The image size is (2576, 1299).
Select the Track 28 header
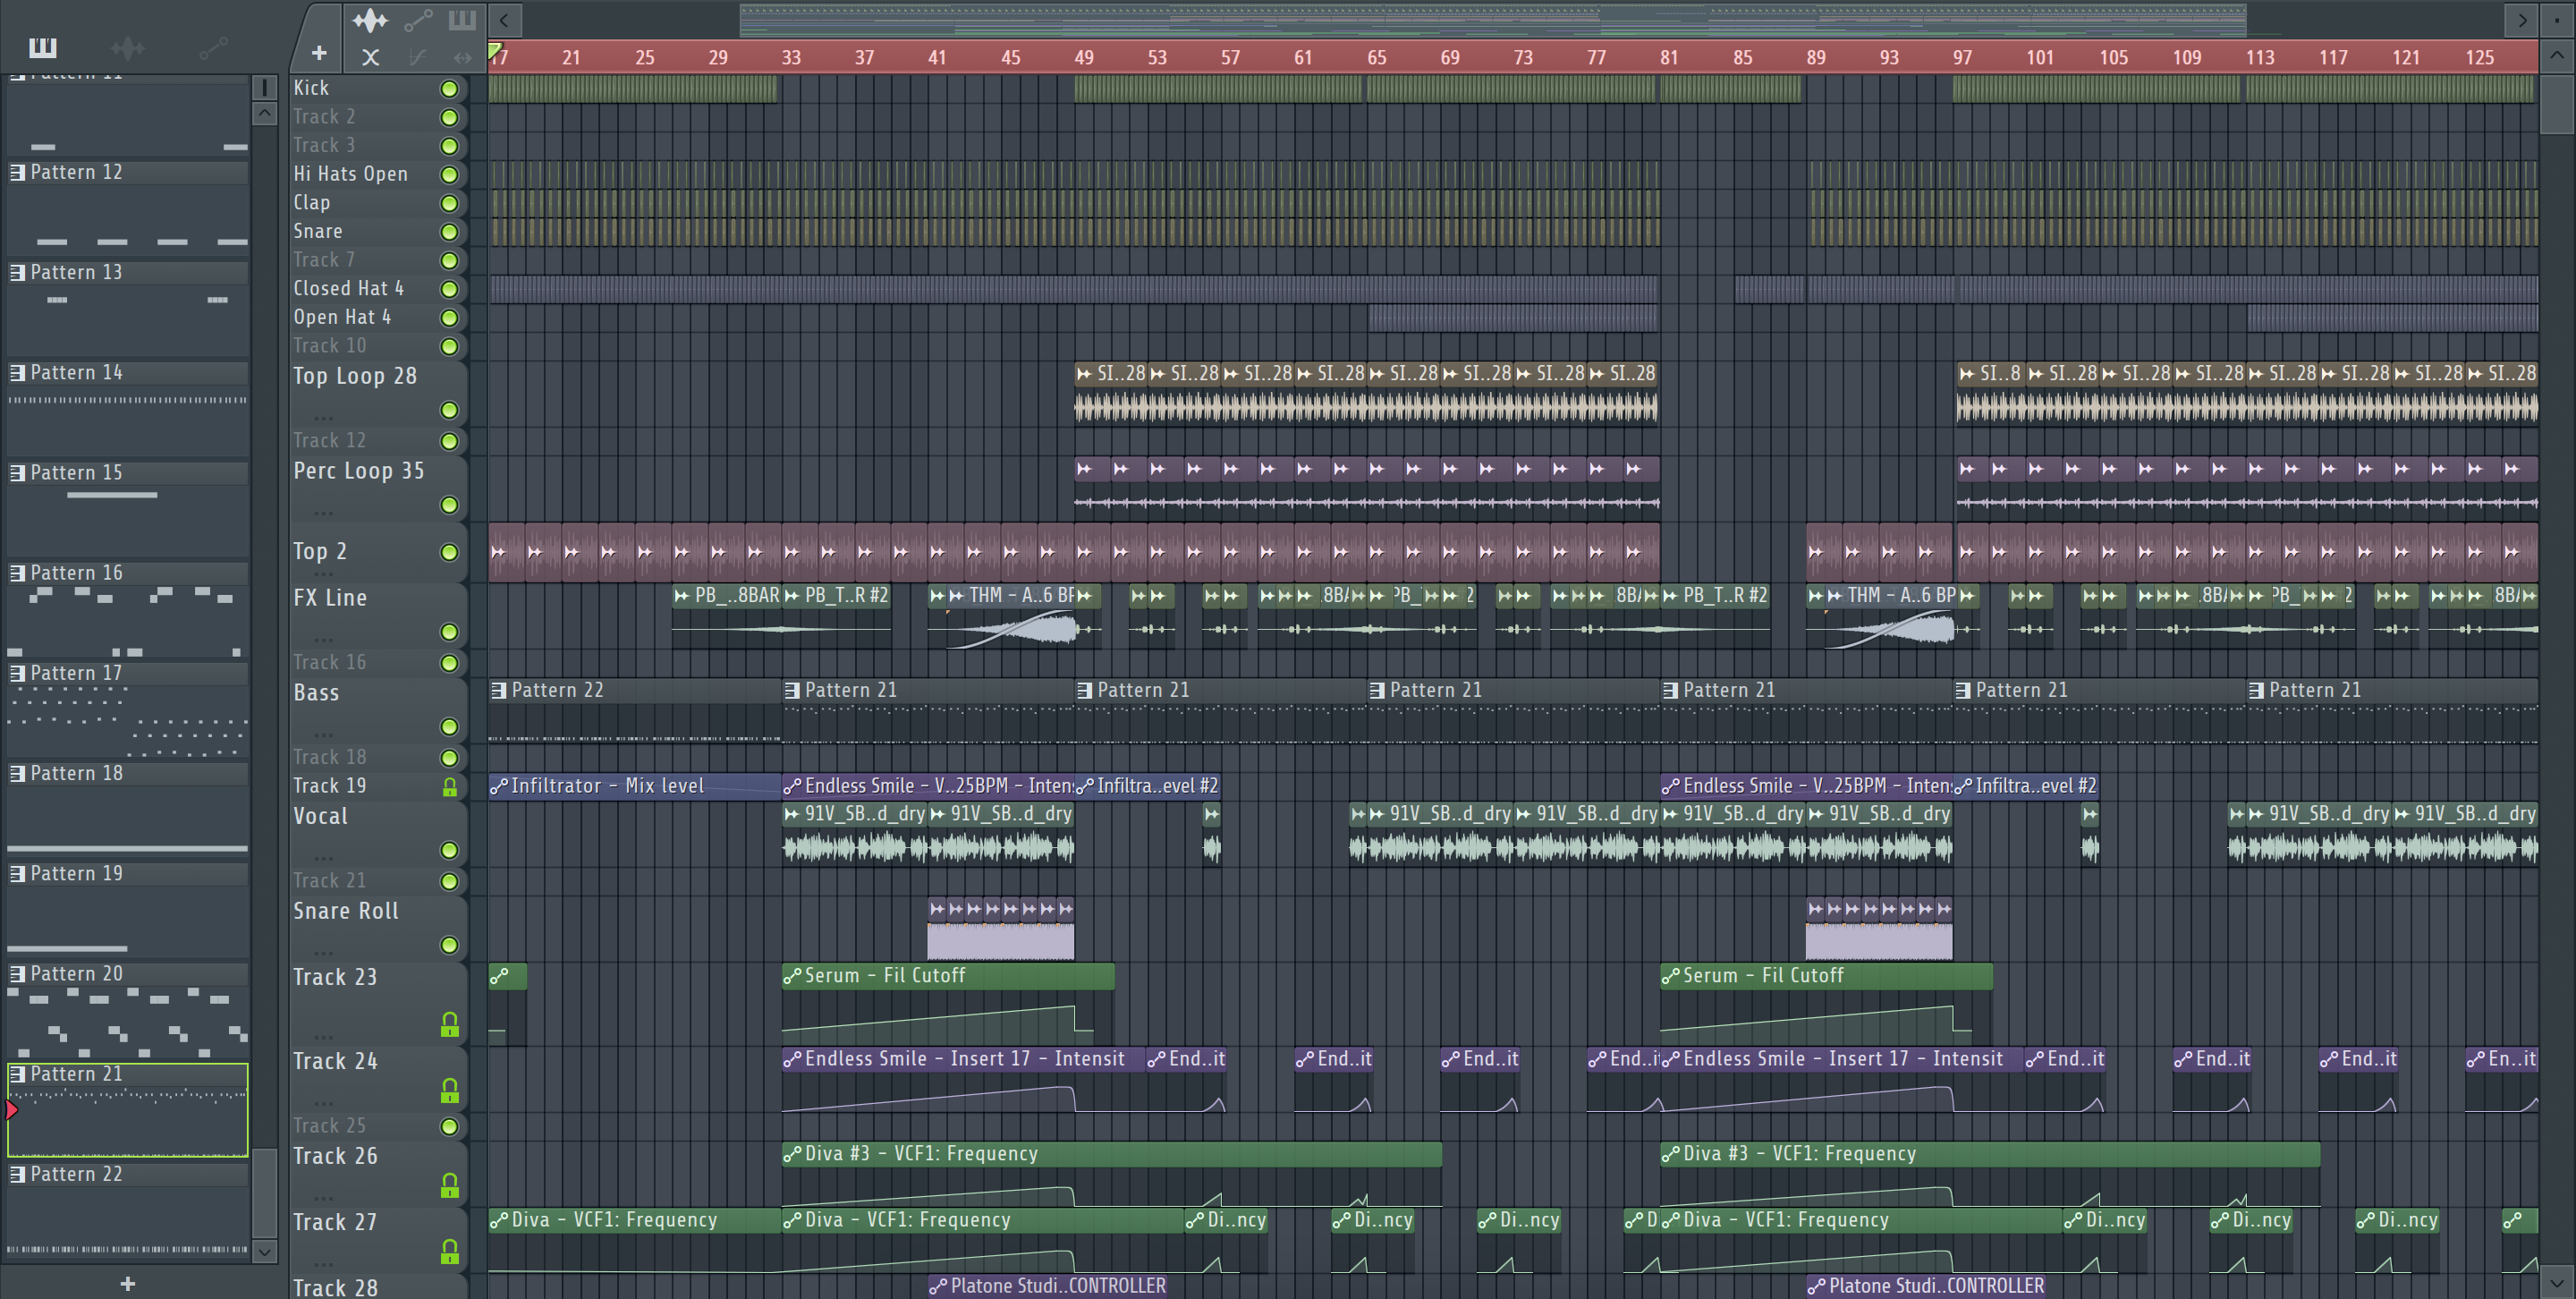point(378,1286)
